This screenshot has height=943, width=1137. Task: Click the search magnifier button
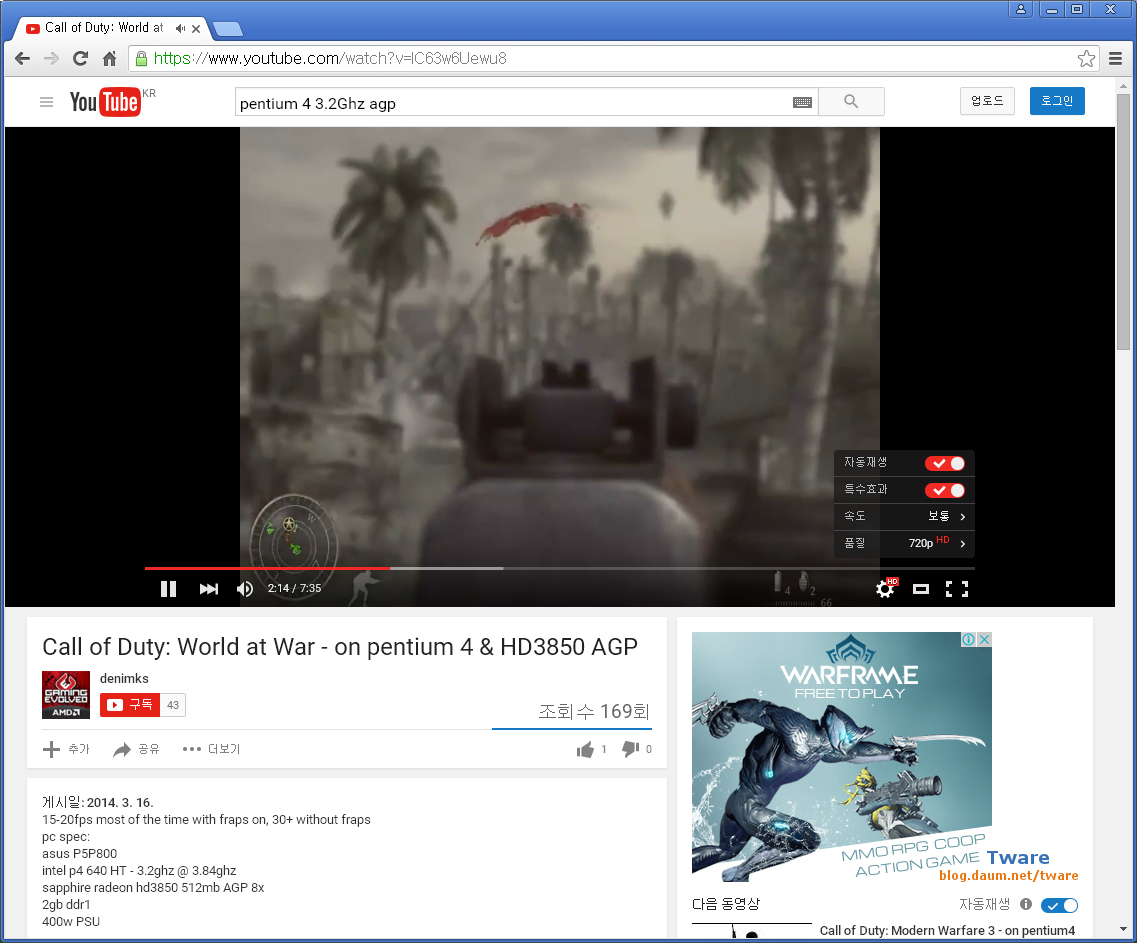tap(851, 102)
